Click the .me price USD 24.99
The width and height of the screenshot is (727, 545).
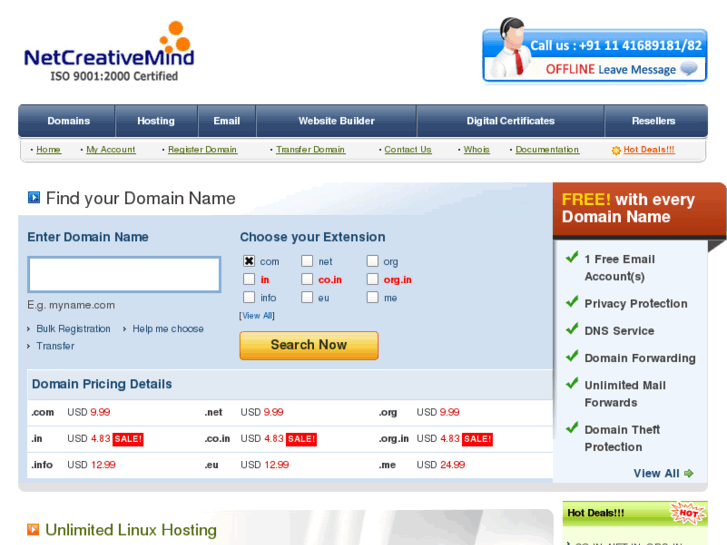pos(440,465)
